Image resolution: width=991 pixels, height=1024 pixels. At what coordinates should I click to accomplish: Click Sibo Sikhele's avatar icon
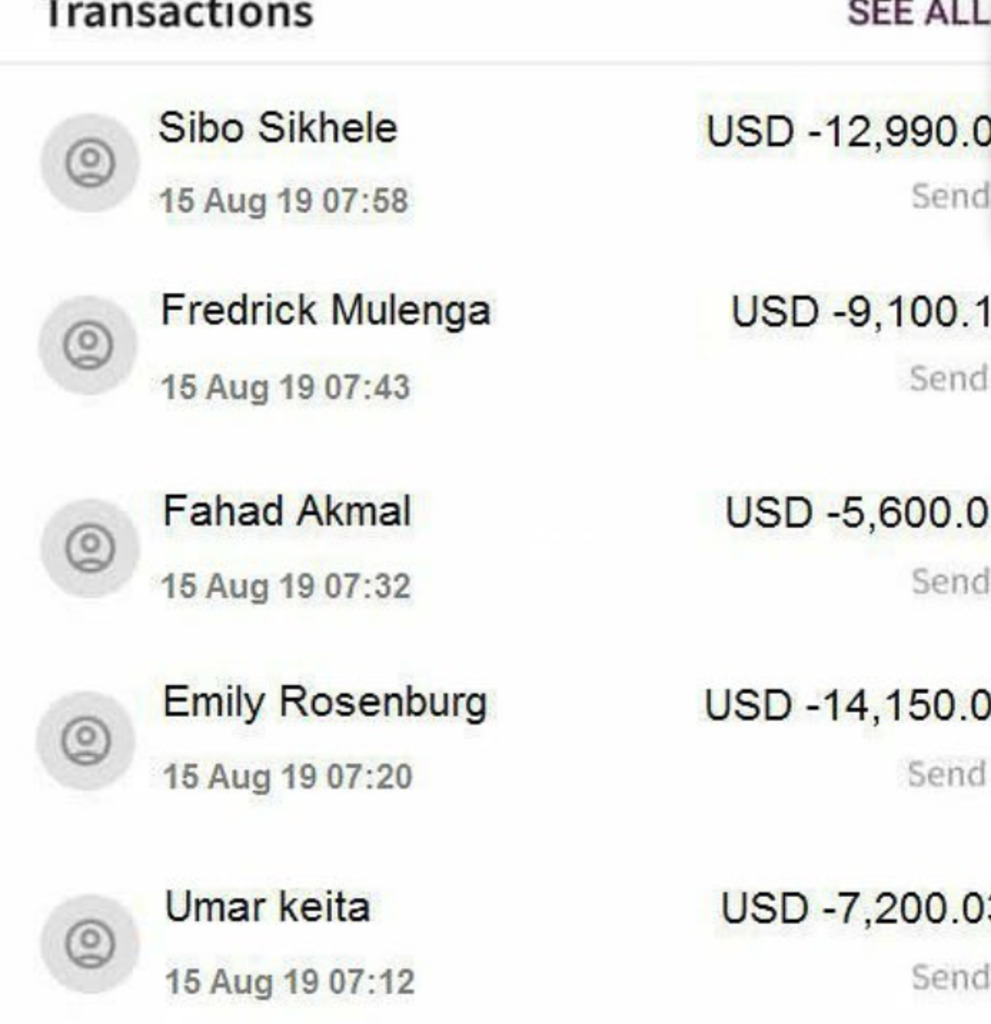tap(90, 162)
